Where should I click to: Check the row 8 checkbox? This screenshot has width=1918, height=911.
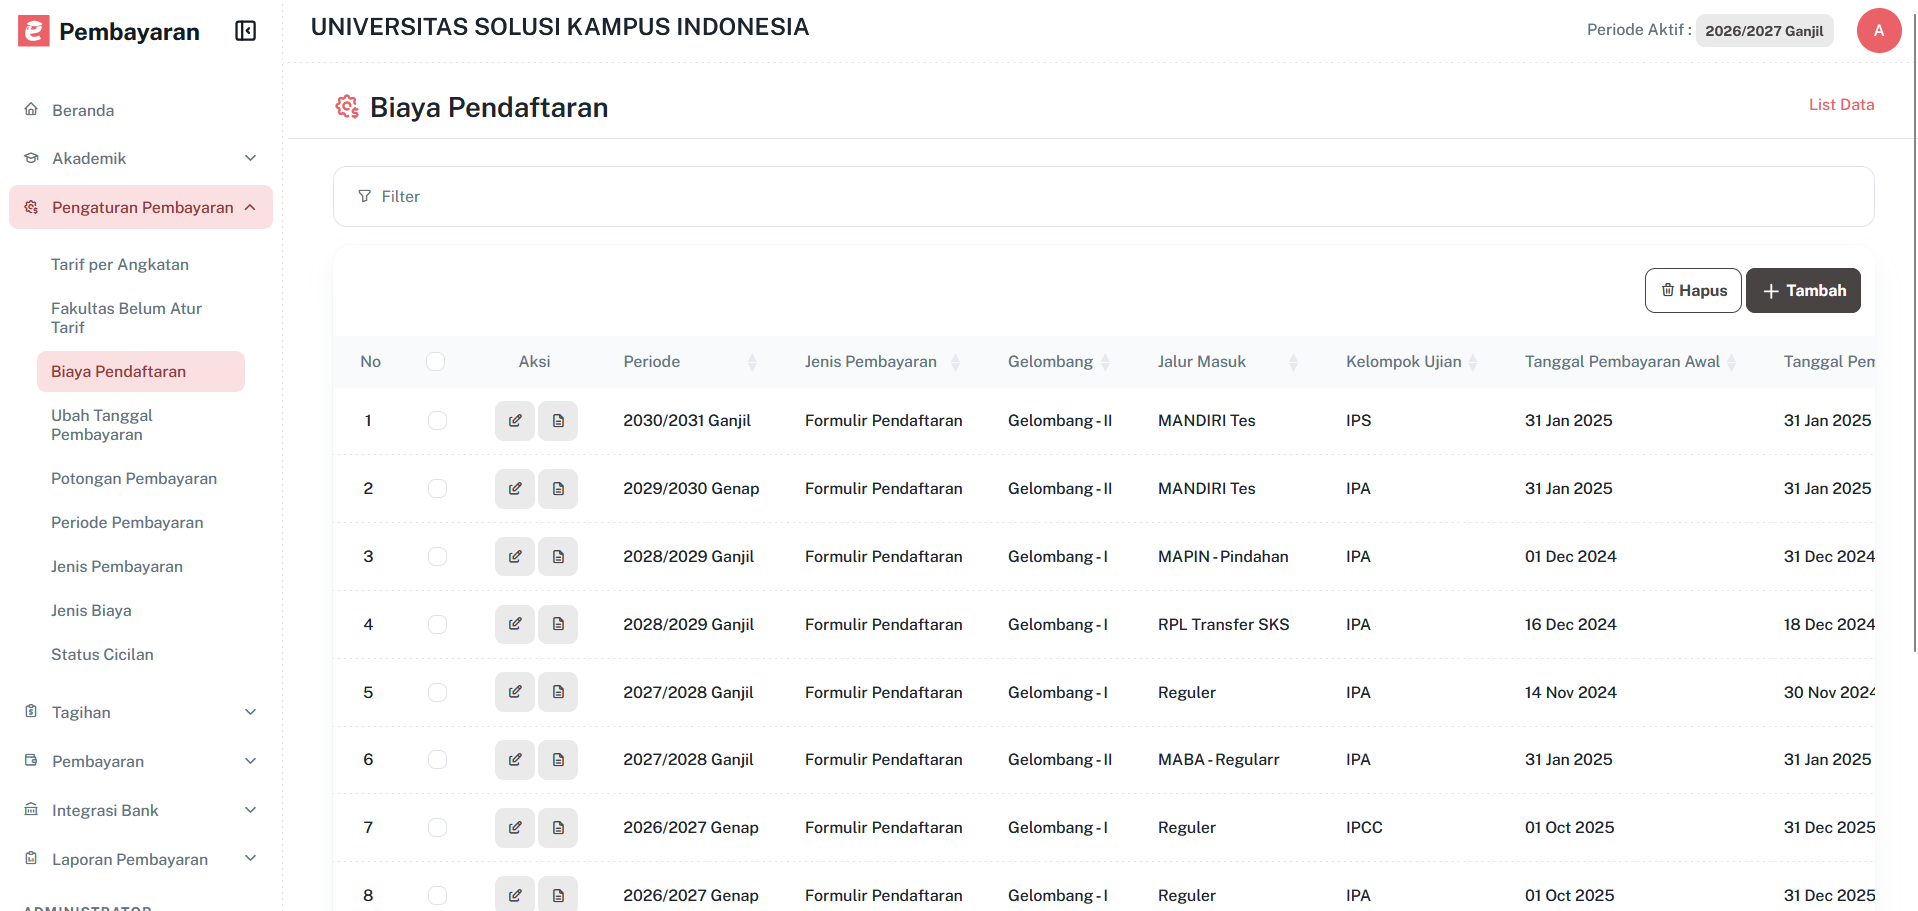[x=437, y=895]
